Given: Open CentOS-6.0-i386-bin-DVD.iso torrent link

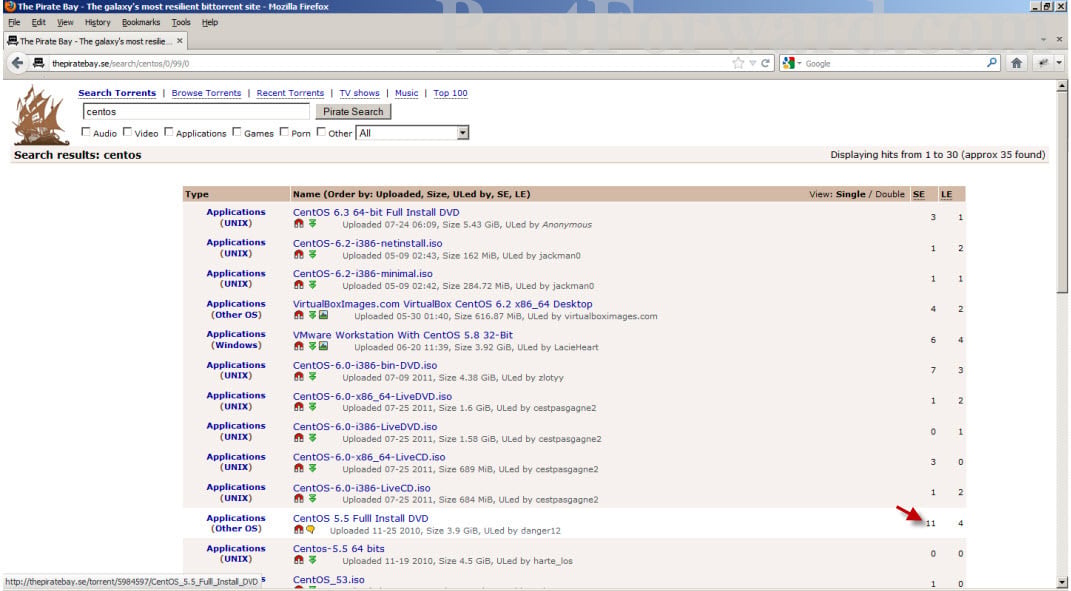Looking at the screenshot, I should (365, 366).
